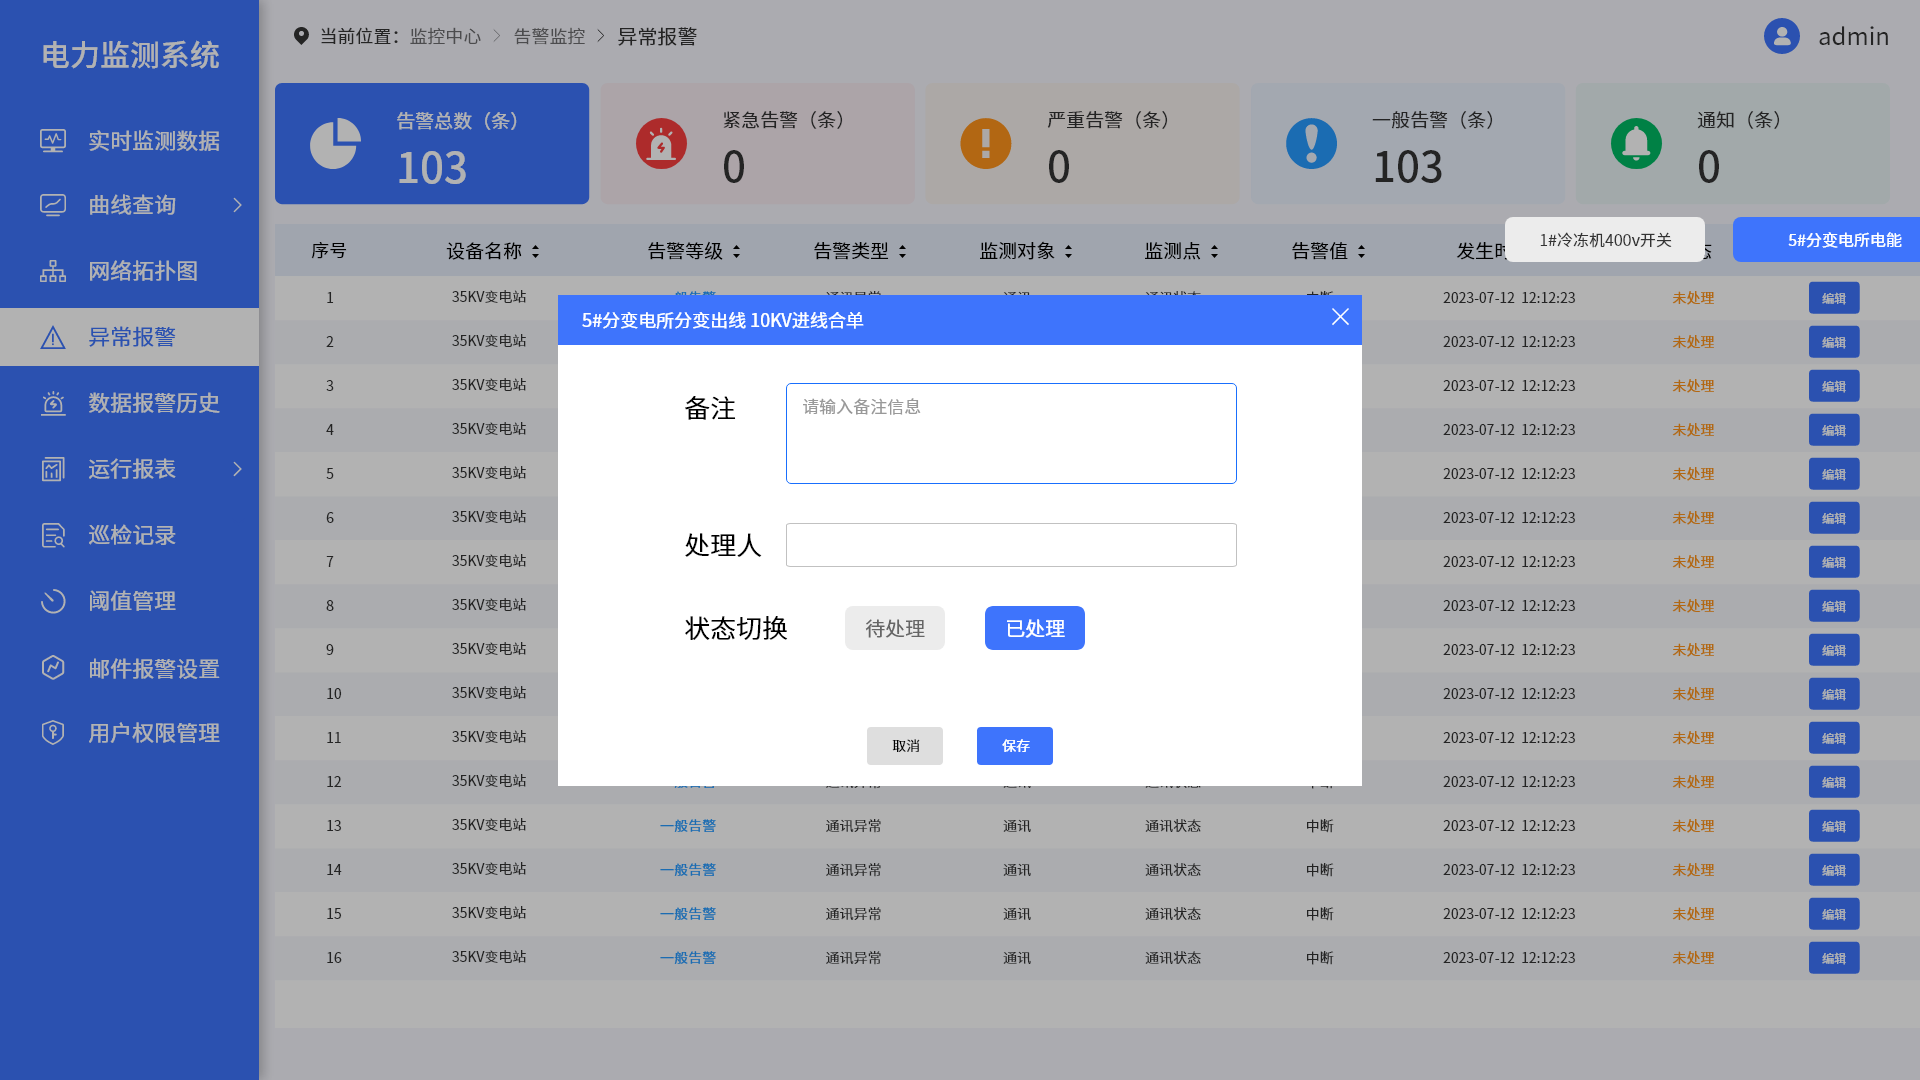
Task: Click 通讯状态 cell in row 13
Action: [x=1173, y=826]
